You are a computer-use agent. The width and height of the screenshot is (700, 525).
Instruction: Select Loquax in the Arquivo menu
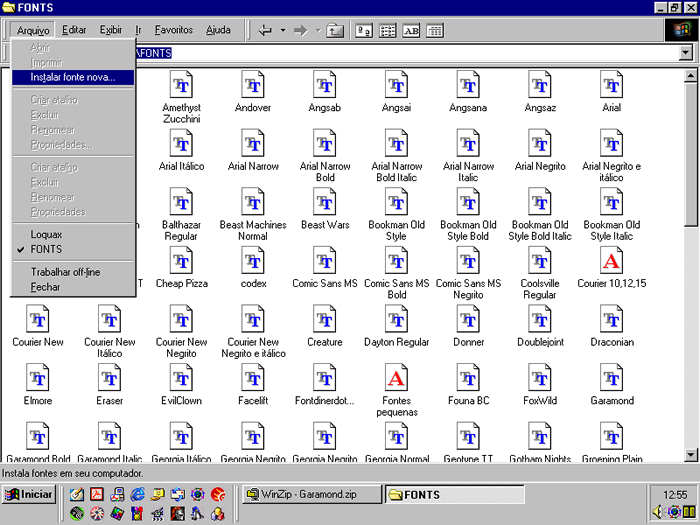(73, 234)
